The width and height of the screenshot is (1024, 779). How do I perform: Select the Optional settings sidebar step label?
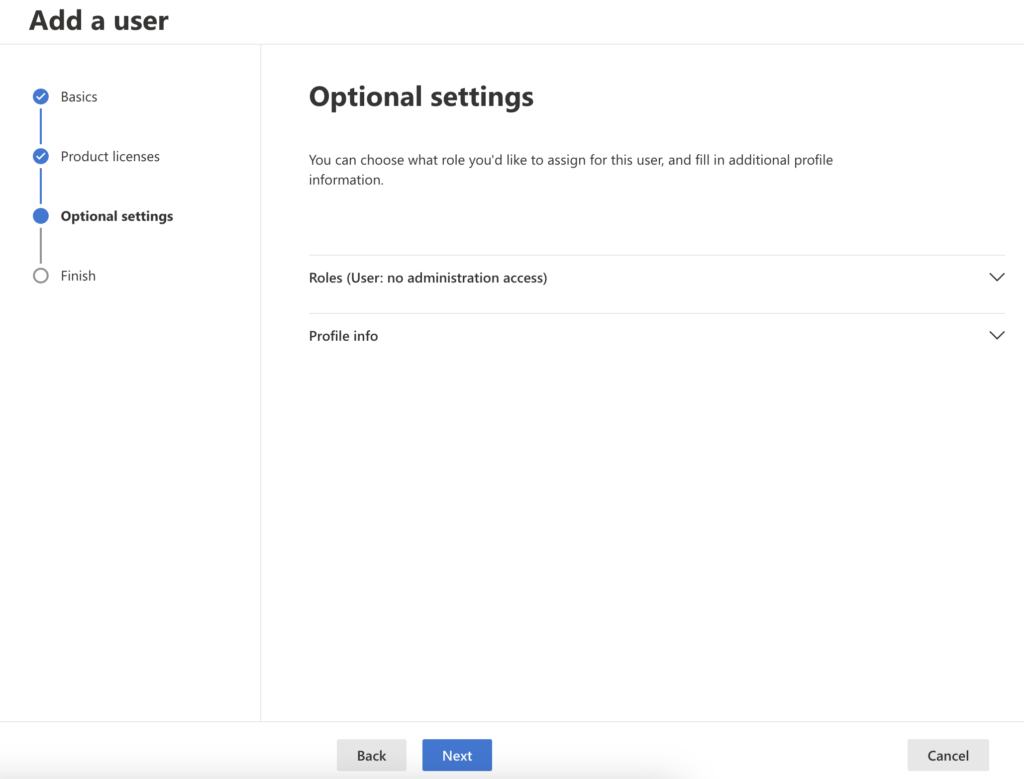click(x=117, y=216)
